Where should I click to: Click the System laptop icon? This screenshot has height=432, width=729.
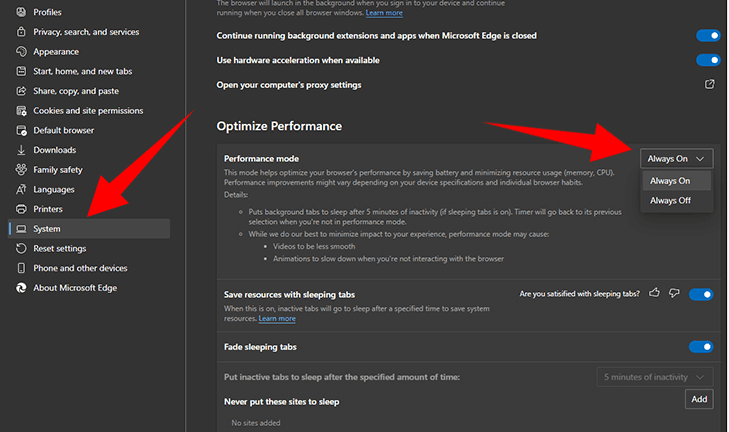(21, 229)
